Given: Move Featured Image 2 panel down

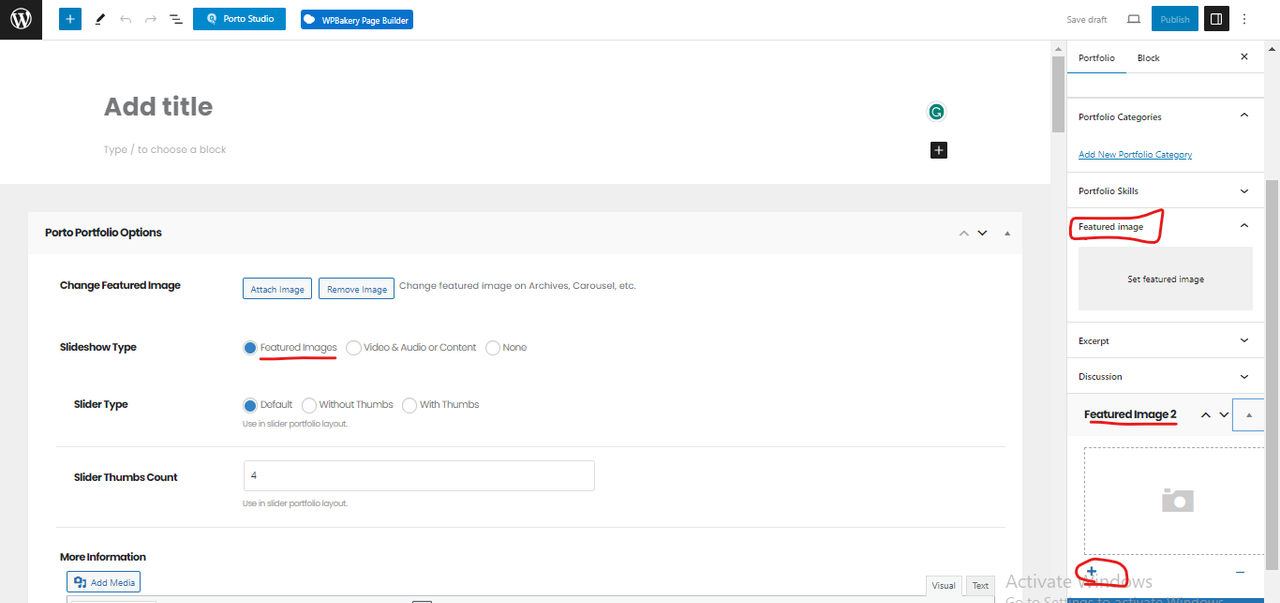Looking at the screenshot, I should pos(1224,415).
